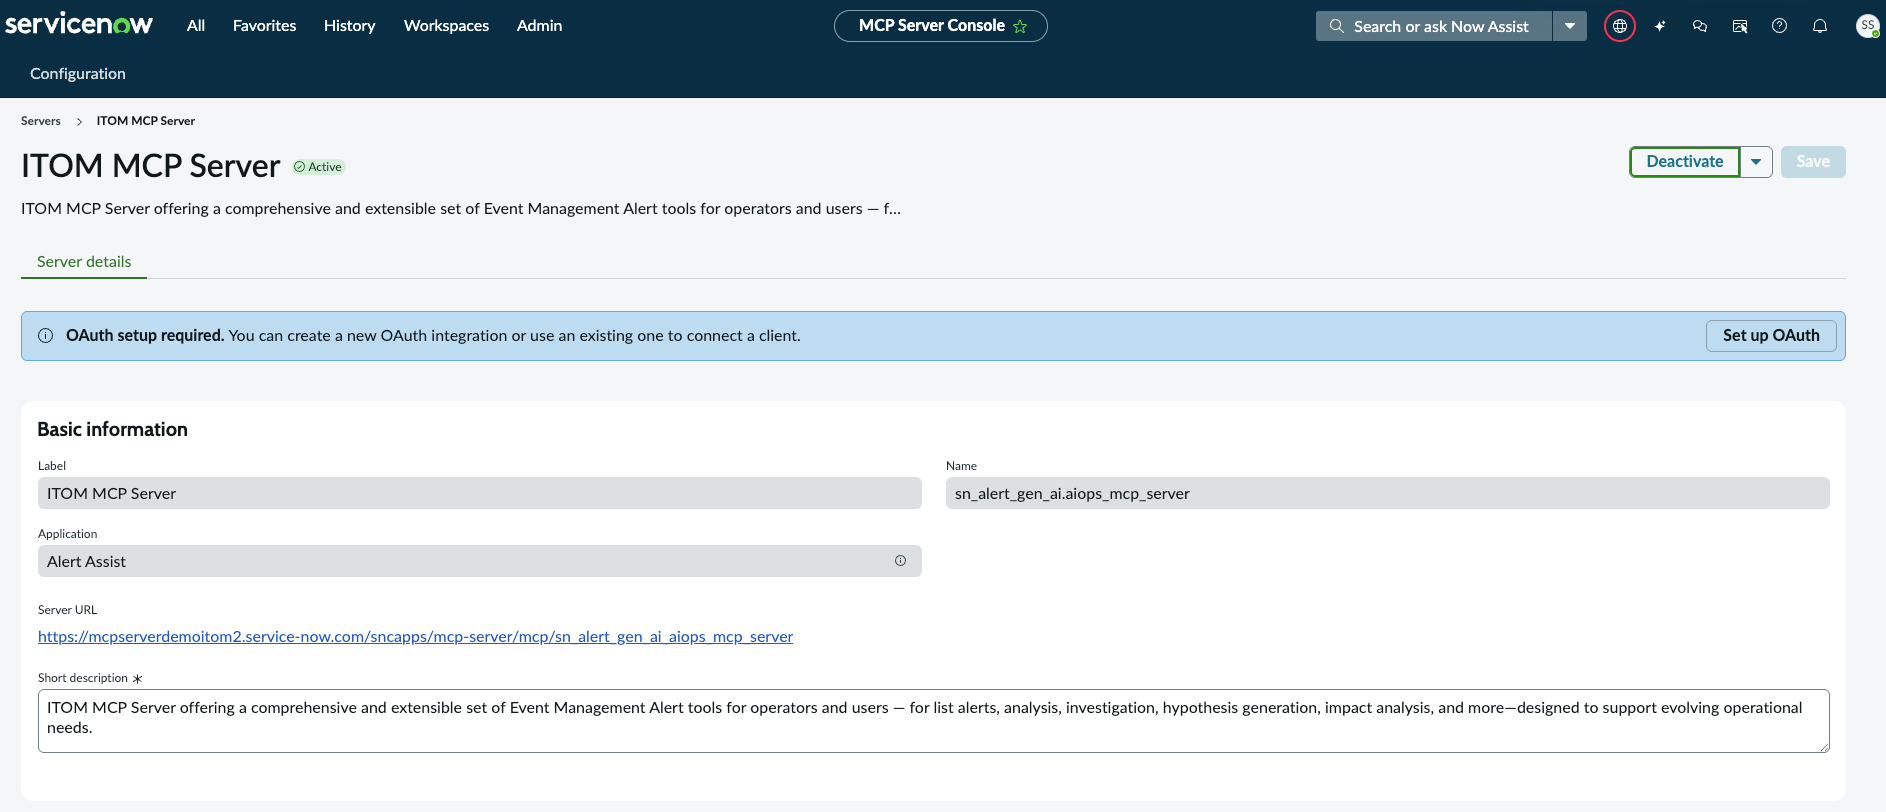Click the Active status badge
This screenshot has width=1886, height=812.
(x=319, y=167)
